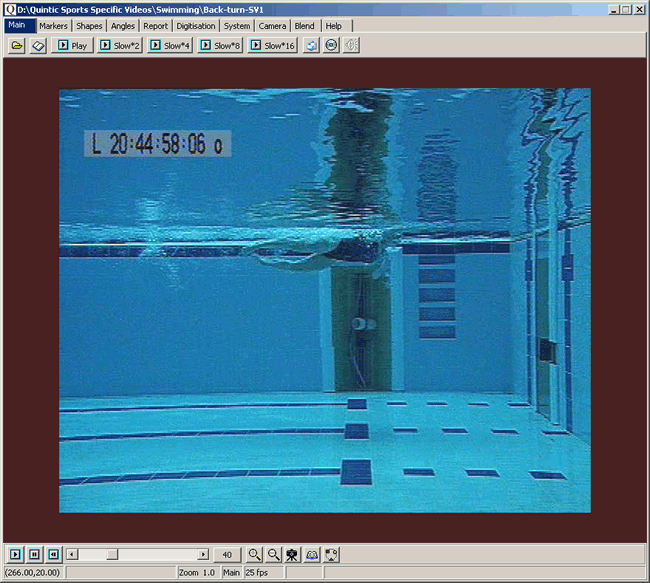Open the Digitisation tab

pos(196,26)
